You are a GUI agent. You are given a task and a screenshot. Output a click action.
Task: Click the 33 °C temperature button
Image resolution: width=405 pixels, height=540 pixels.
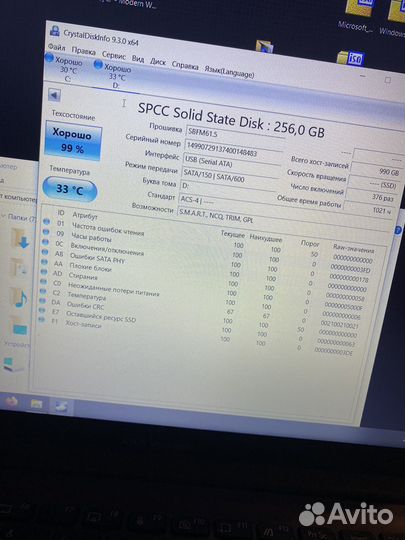click(x=70, y=189)
